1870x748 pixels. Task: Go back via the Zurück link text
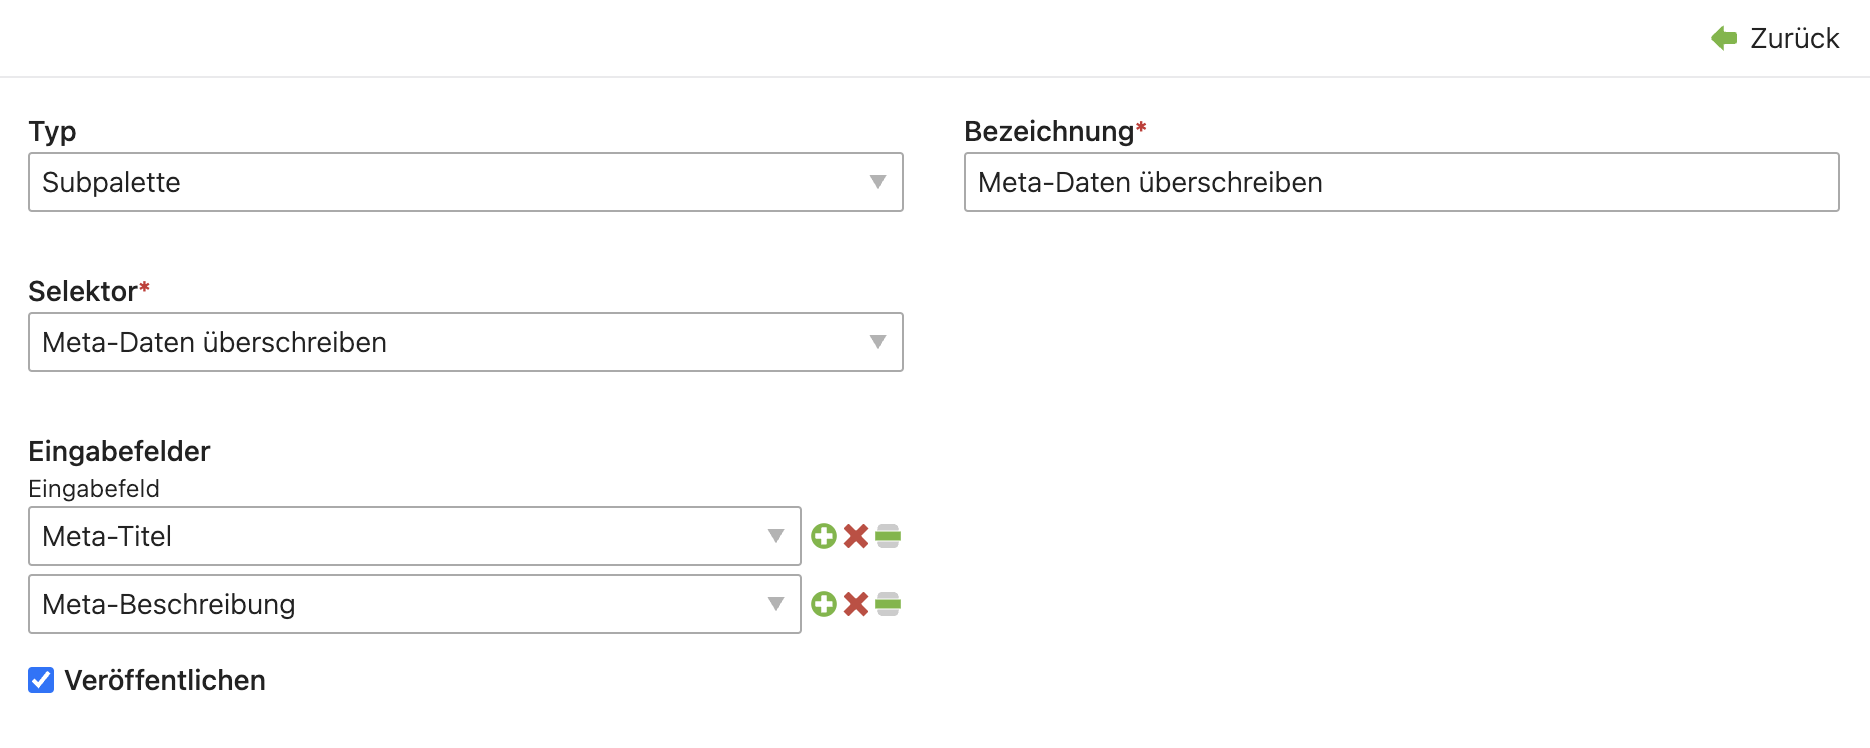1794,38
